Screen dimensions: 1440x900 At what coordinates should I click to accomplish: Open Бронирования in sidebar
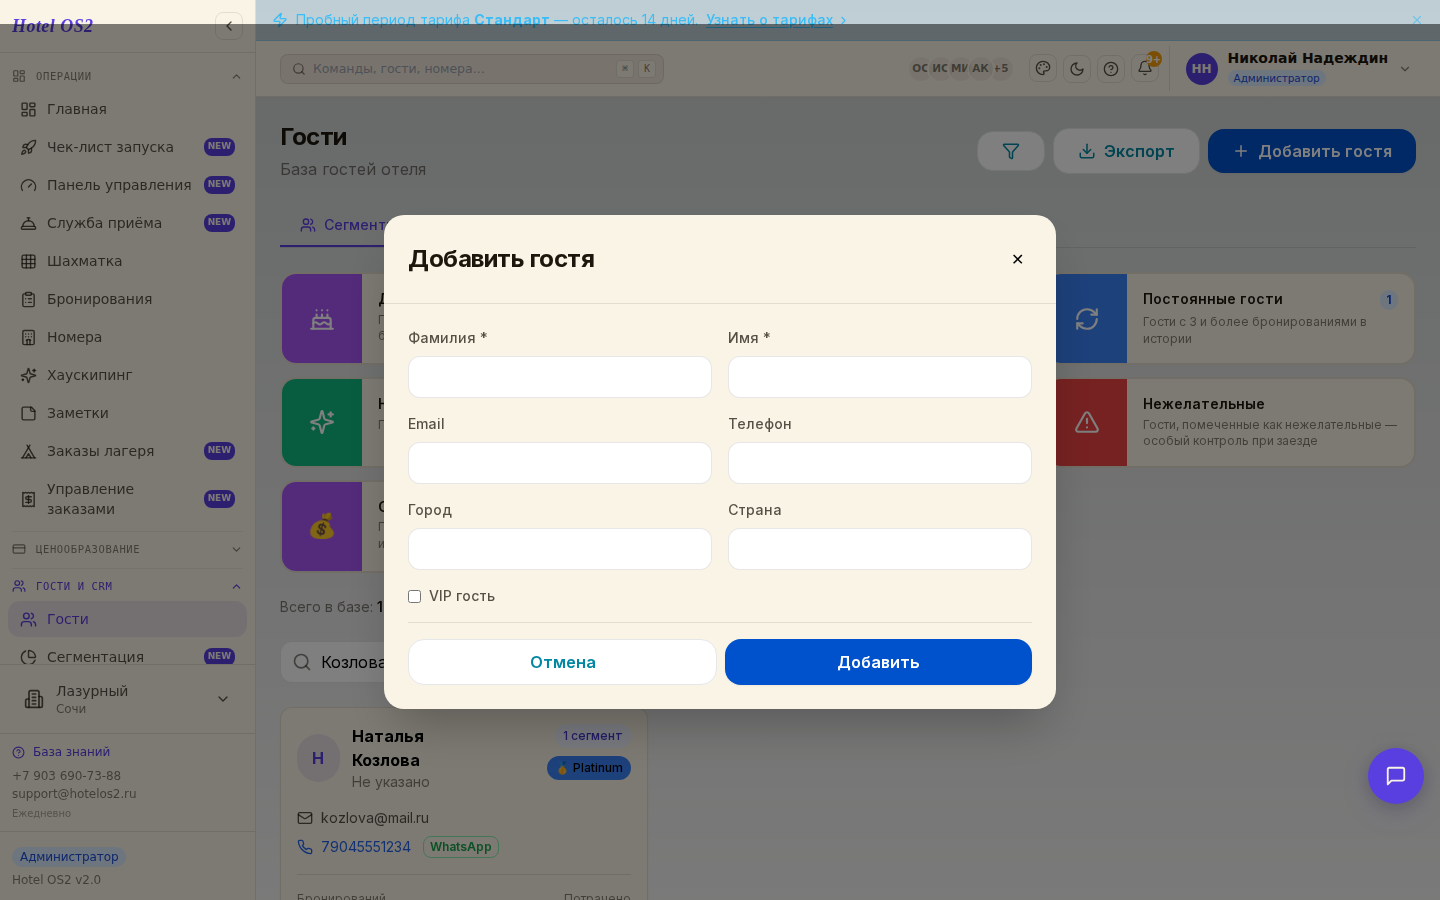pos(127,299)
